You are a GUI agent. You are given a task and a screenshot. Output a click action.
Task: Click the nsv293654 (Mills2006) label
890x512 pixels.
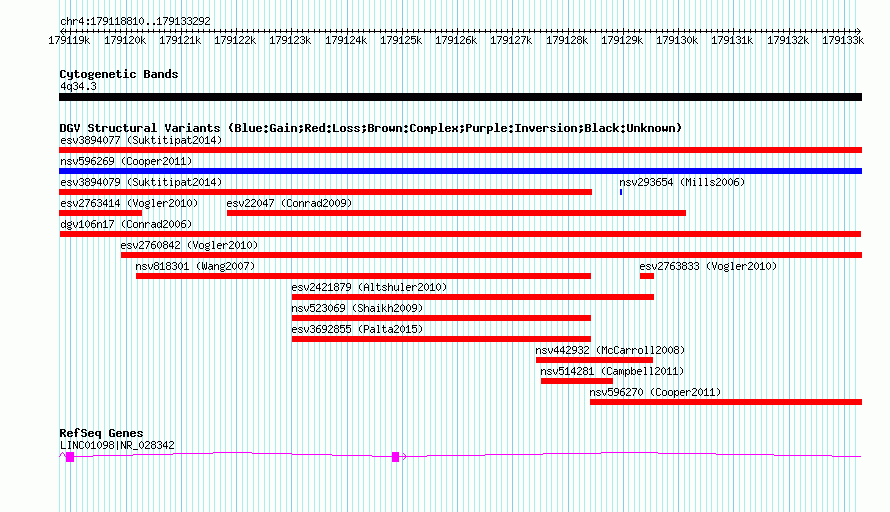[682, 182]
